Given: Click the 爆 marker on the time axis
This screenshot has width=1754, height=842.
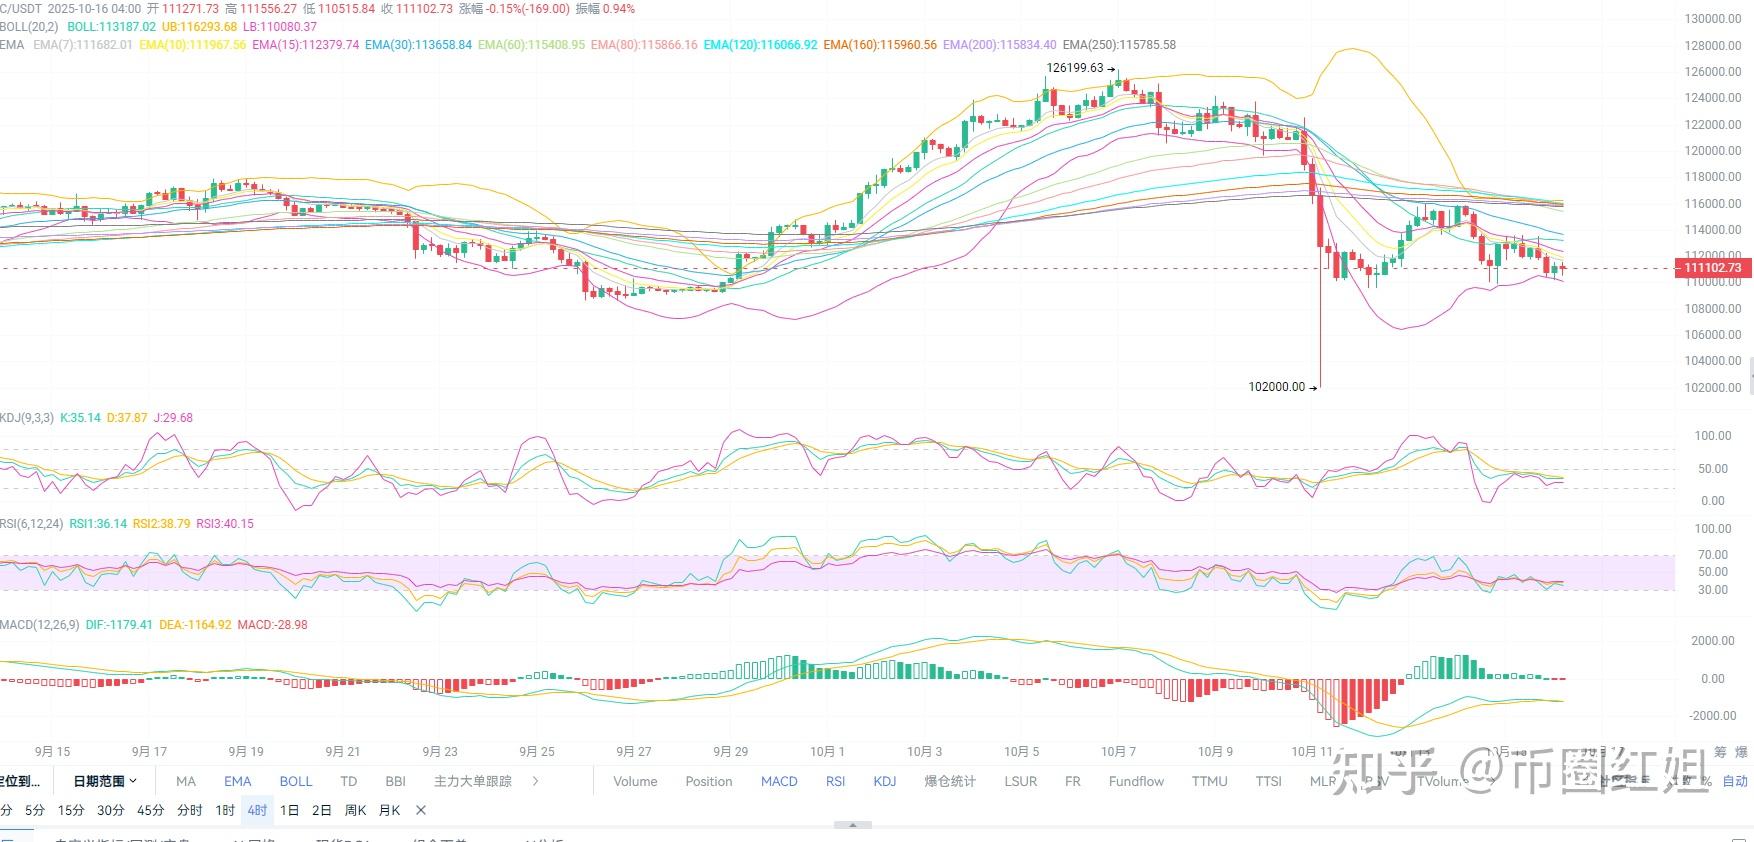Looking at the screenshot, I should [x=1741, y=752].
